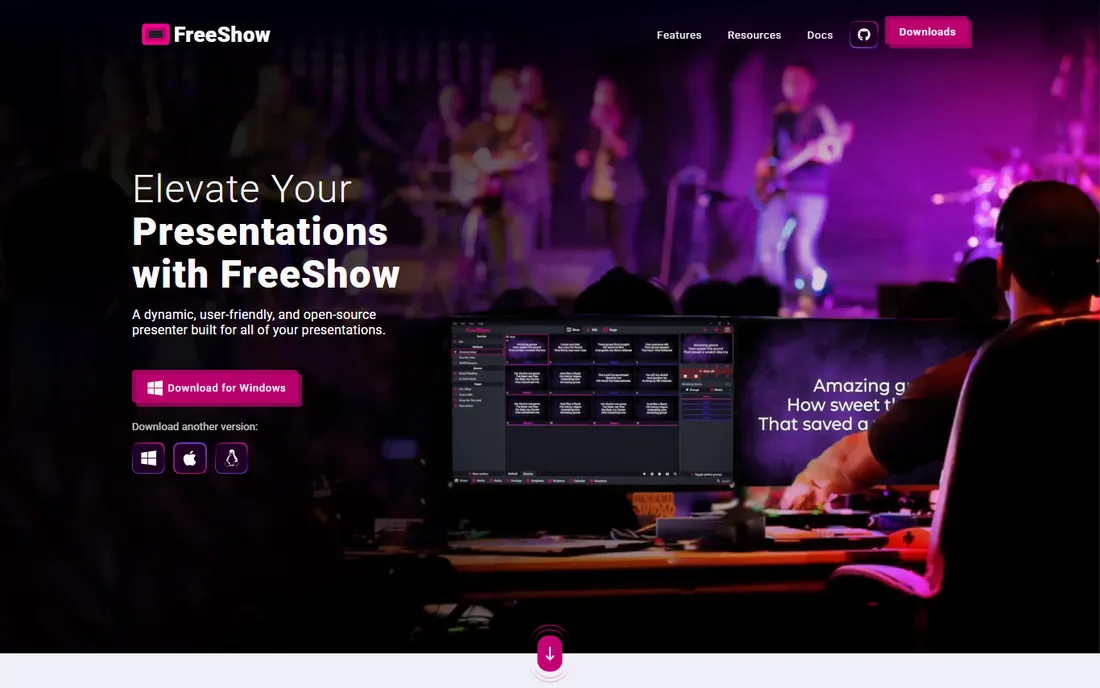The height and width of the screenshot is (688, 1100).
Task: Click the 'with FreeShow' headline text
Action: 266,274
